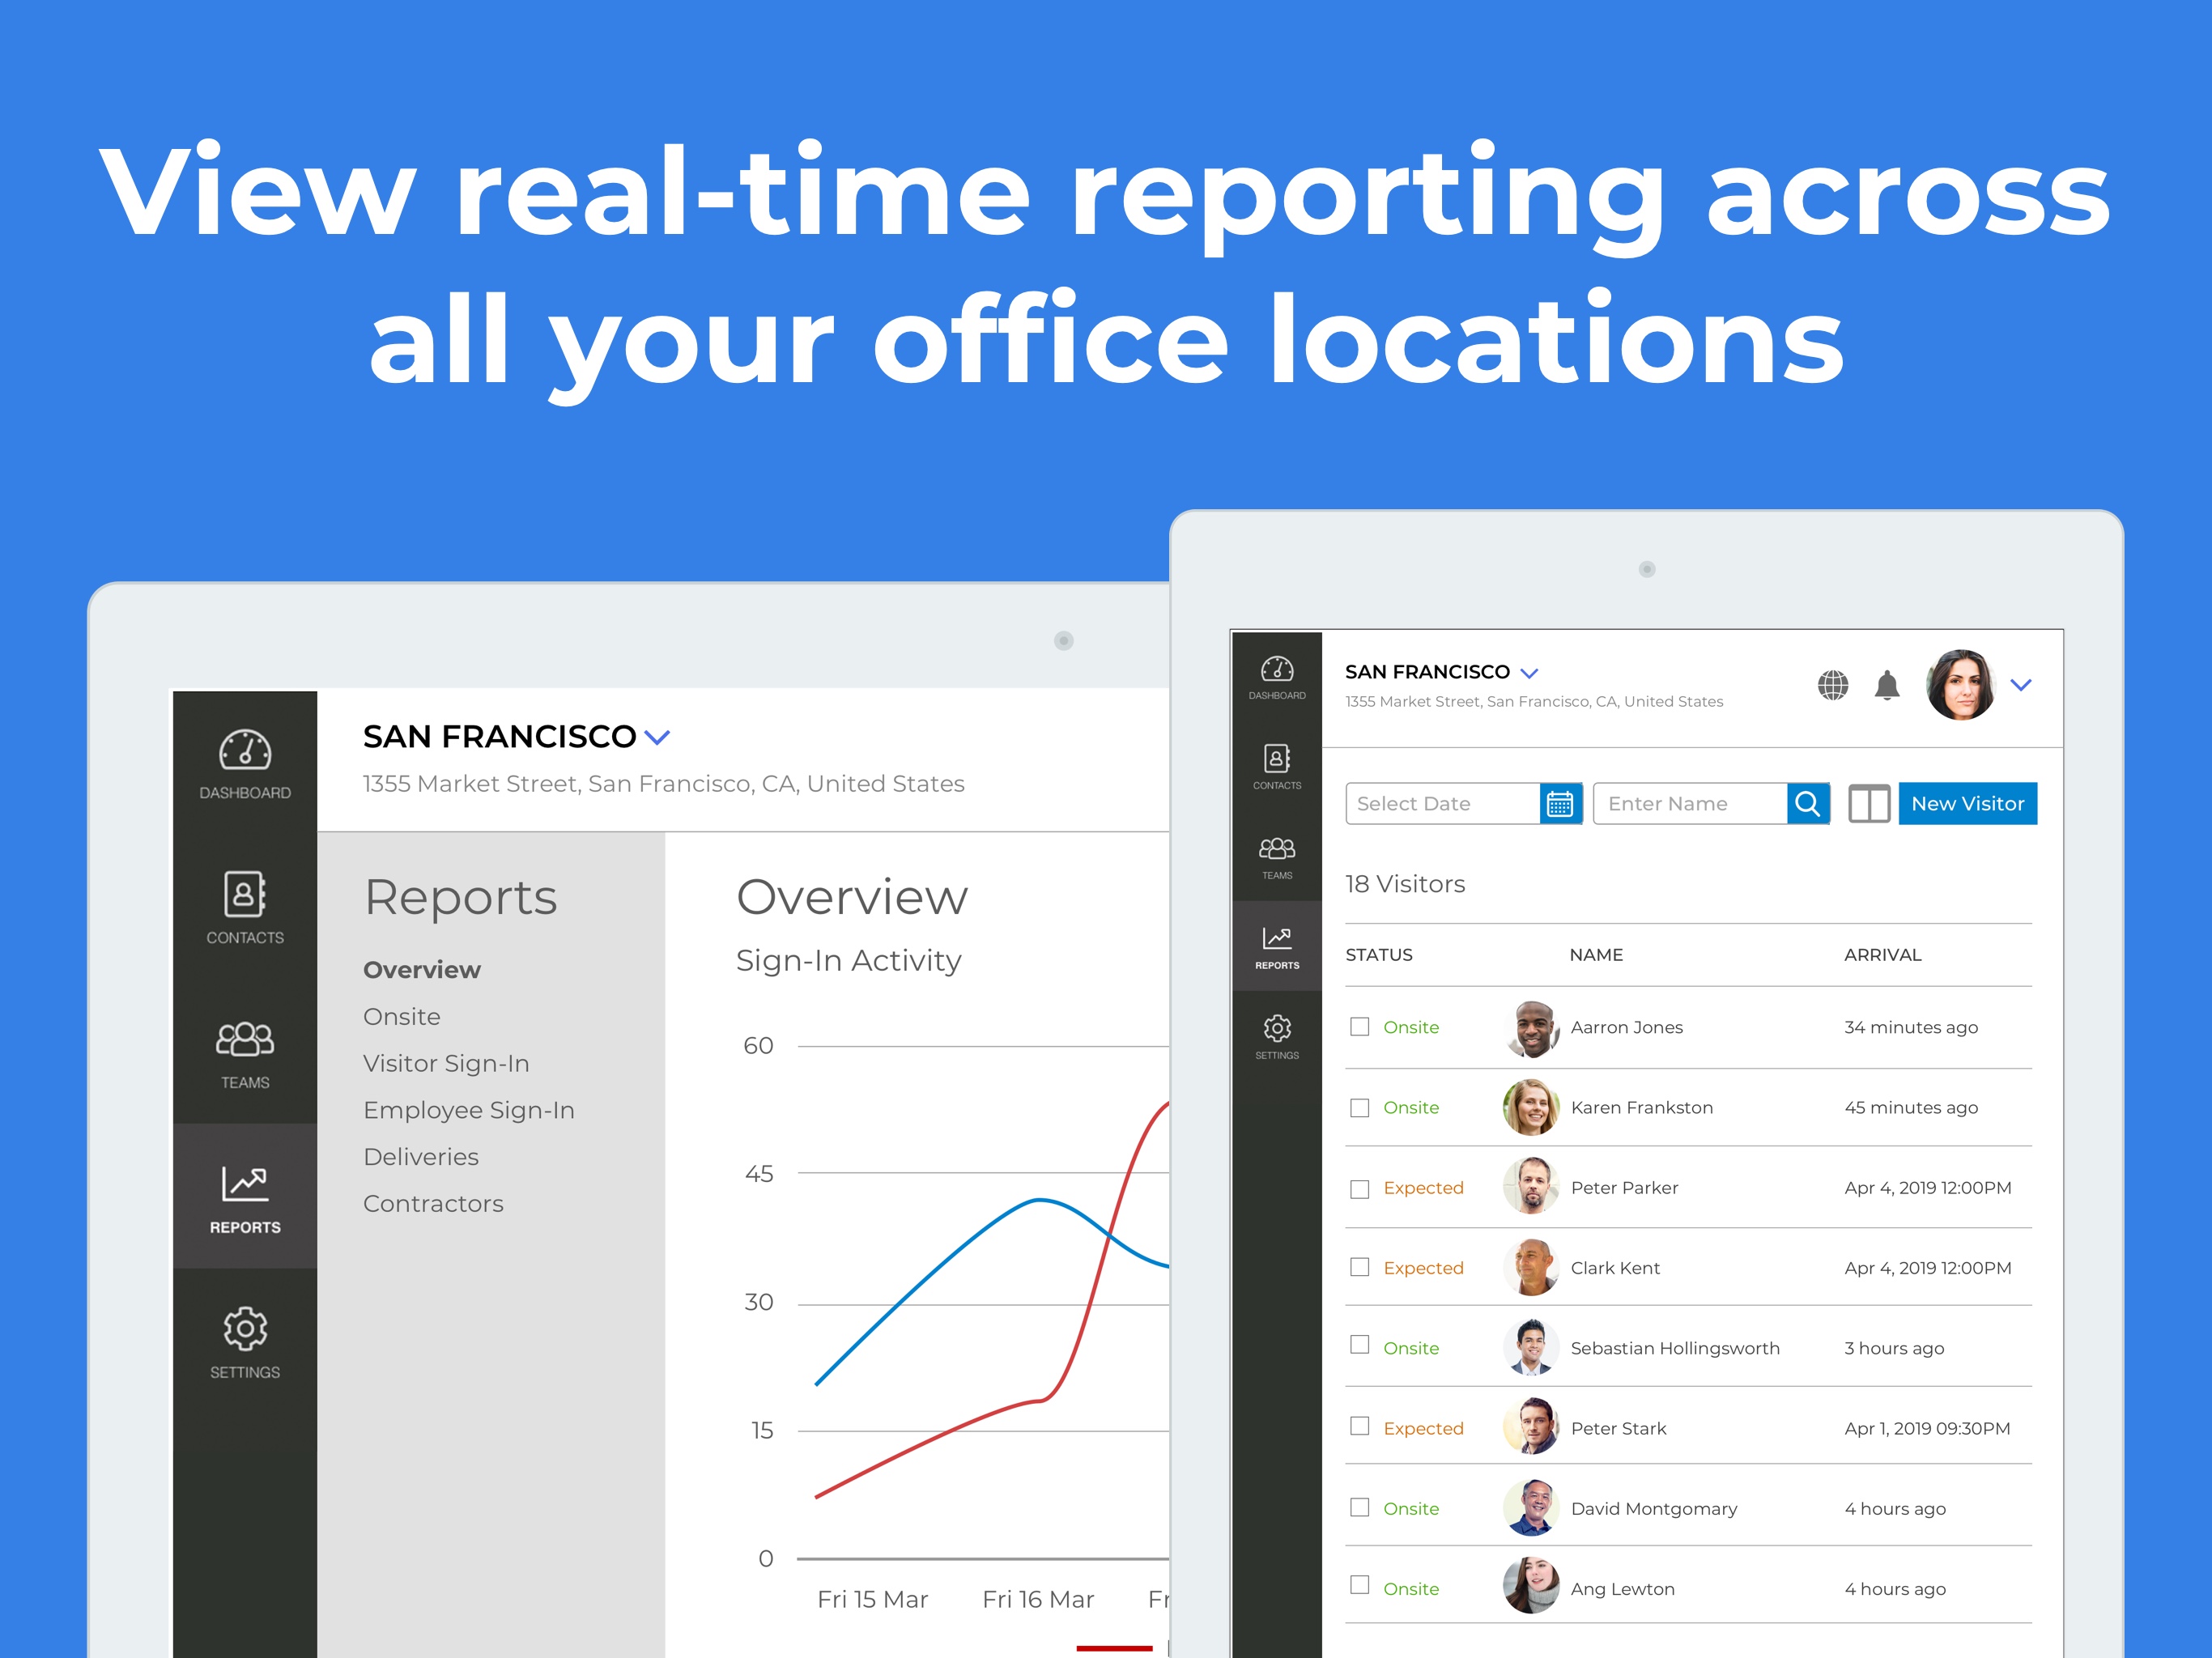This screenshot has height=1658, width=2212.
Task: Expand the location chevron in the visitor list header
Action: coord(1529,673)
